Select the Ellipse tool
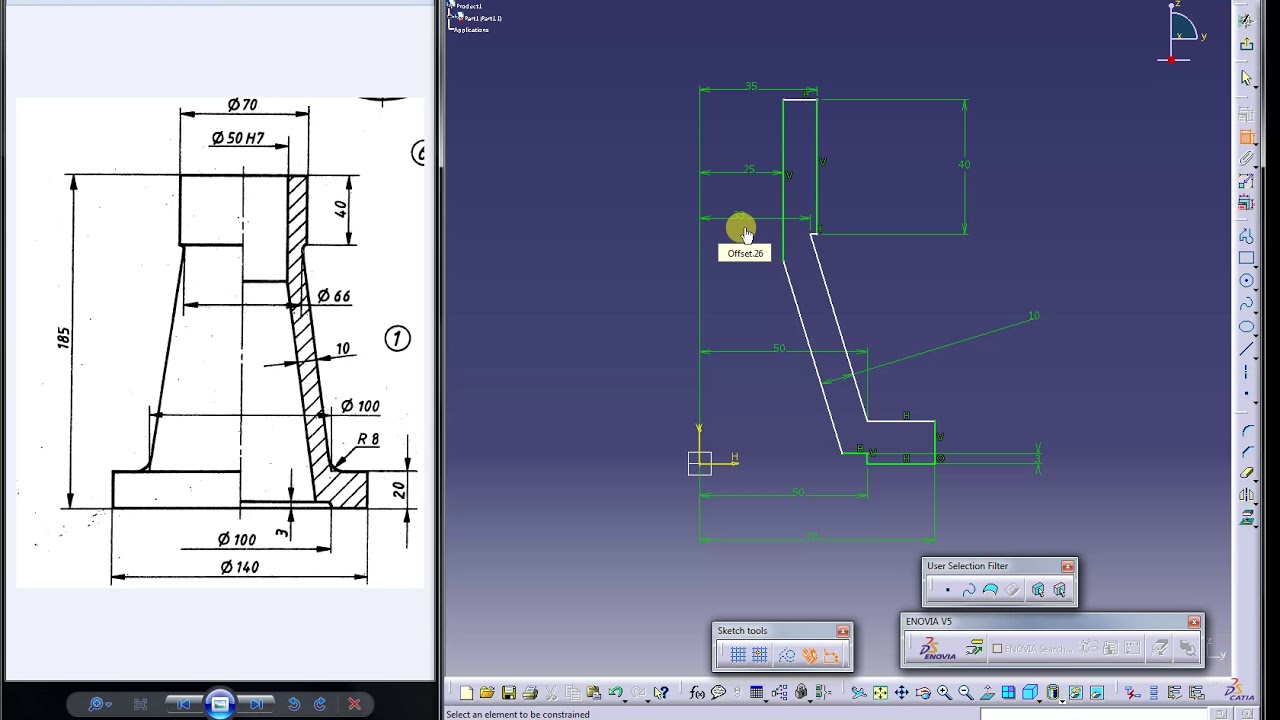1280x720 pixels. pyautogui.click(x=1247, y=327)
